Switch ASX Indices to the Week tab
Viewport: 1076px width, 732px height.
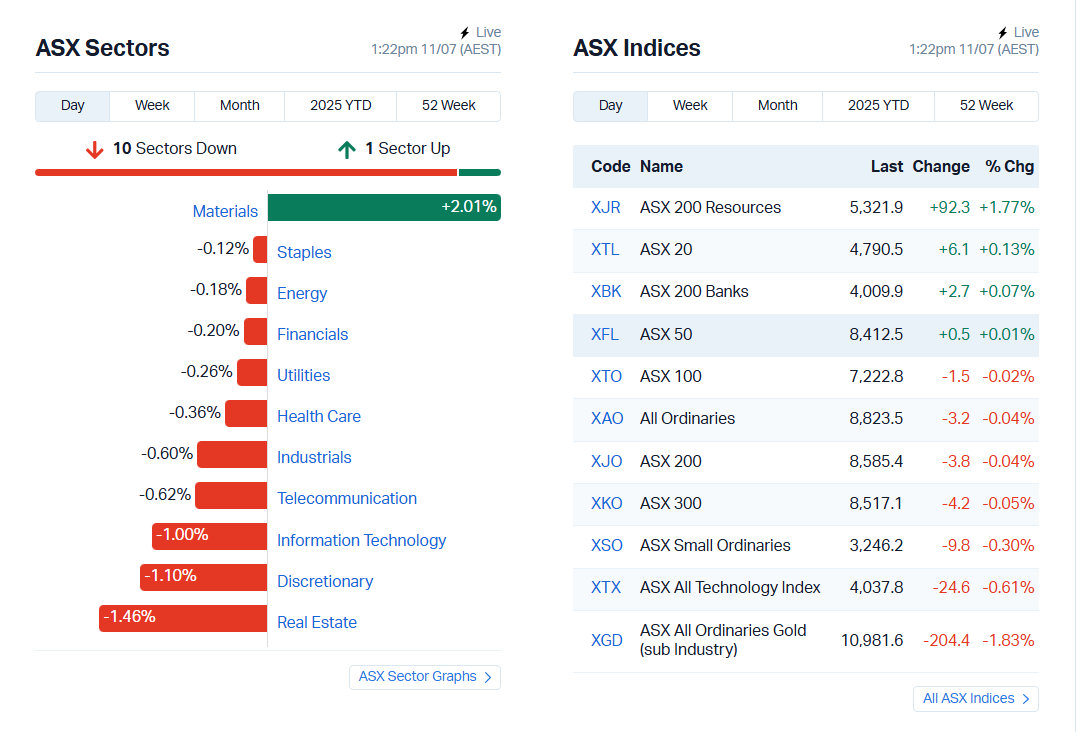[x=690, y=106]
